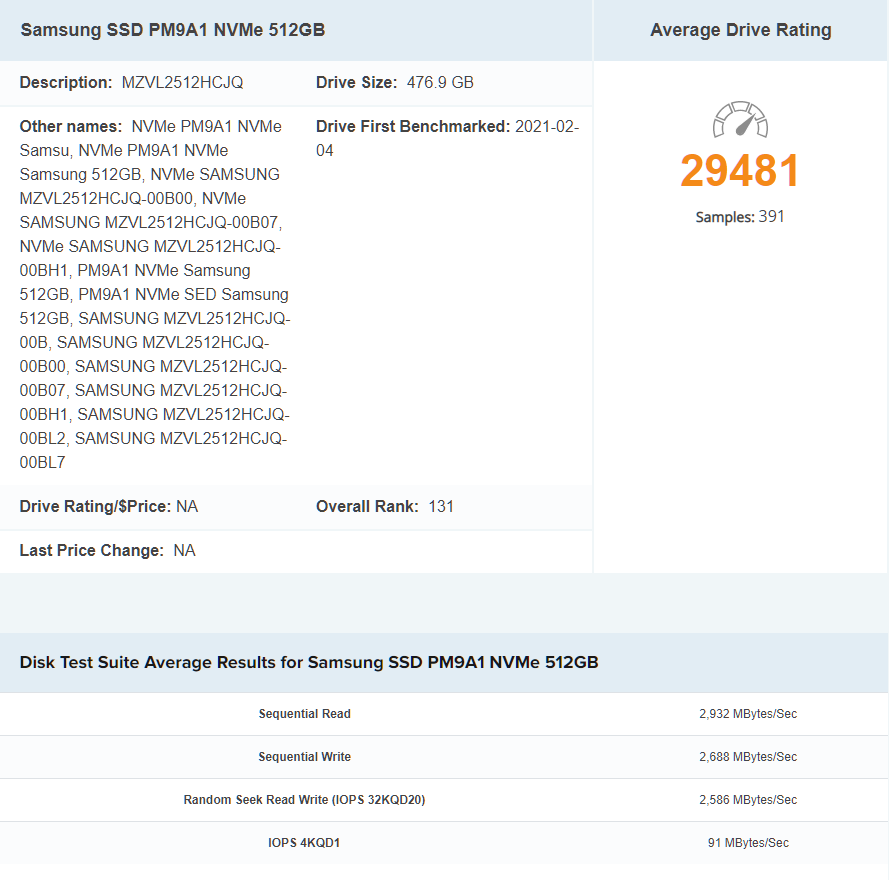This screenshot has width=889, height=880.
Task: Click the 'Description:' label
Action: click(x=66, y=83)
